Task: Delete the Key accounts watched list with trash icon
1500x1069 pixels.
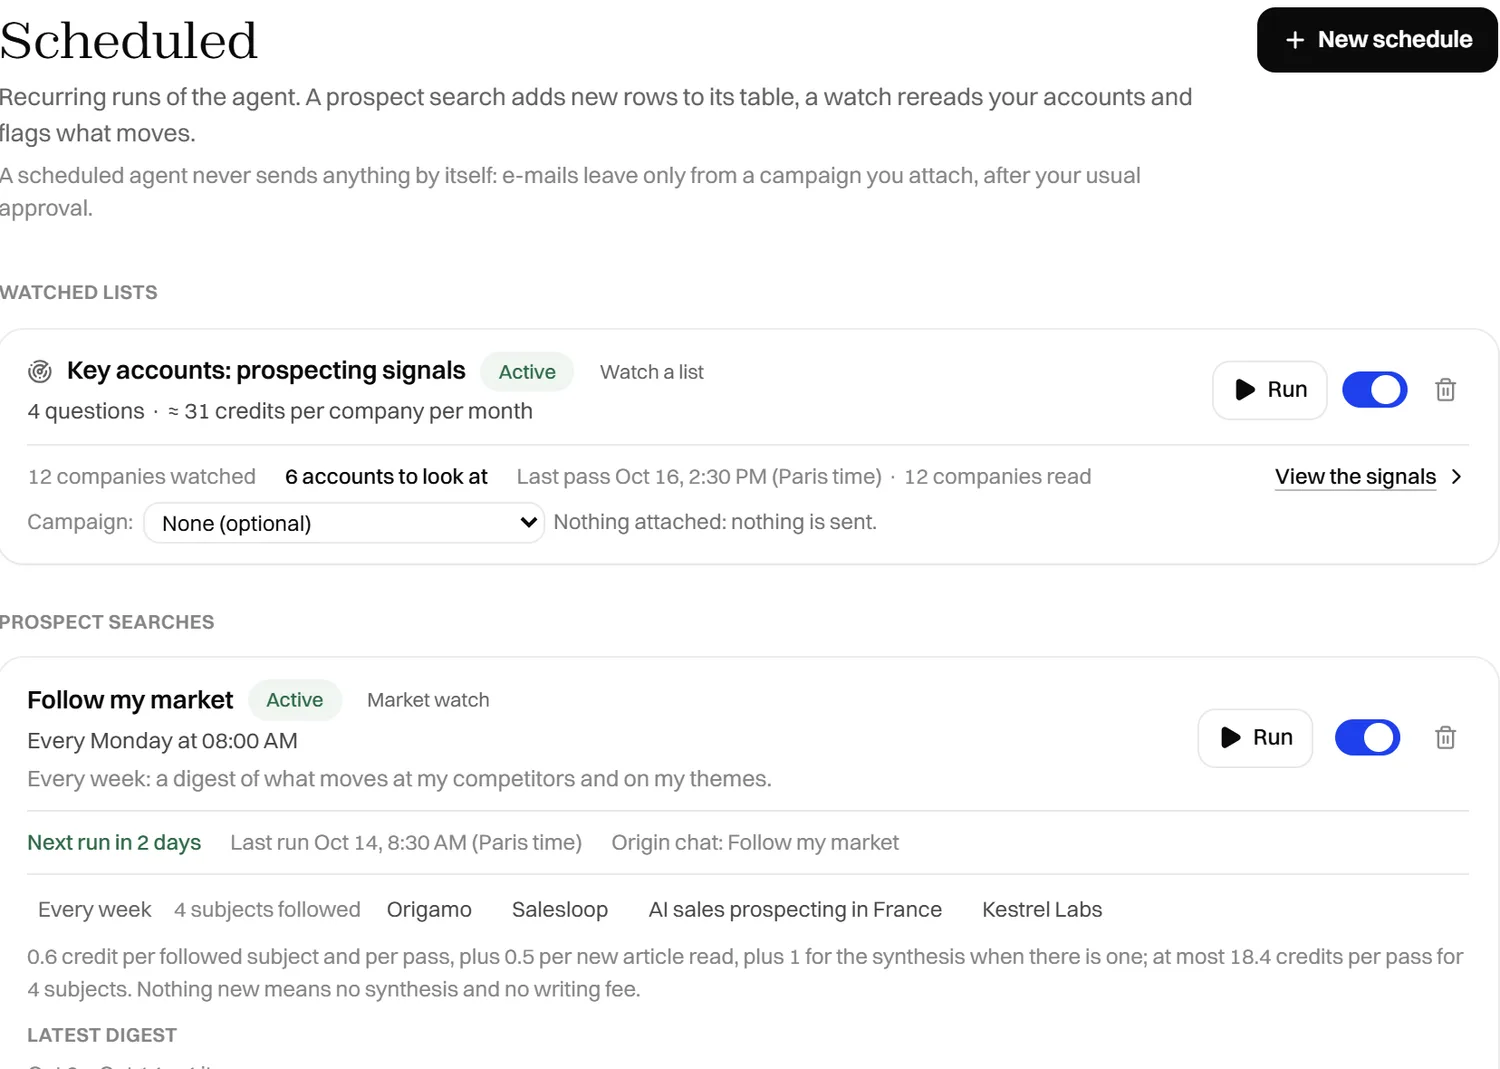Action: click(1445, 390)
